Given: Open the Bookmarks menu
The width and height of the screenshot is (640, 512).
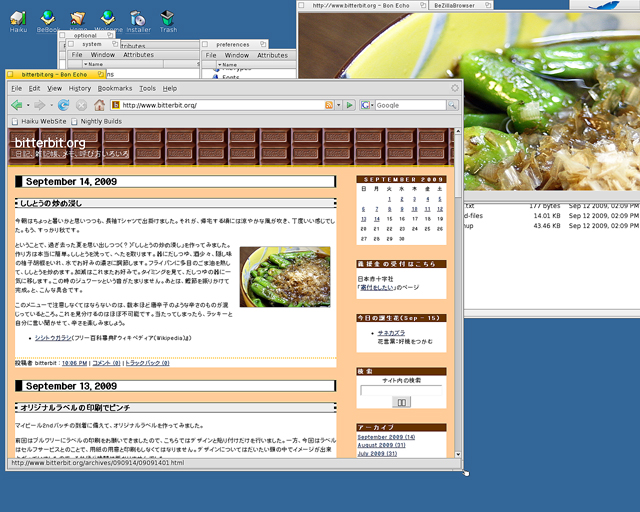Looking at the screenshot, I should [x=115, y=88].
